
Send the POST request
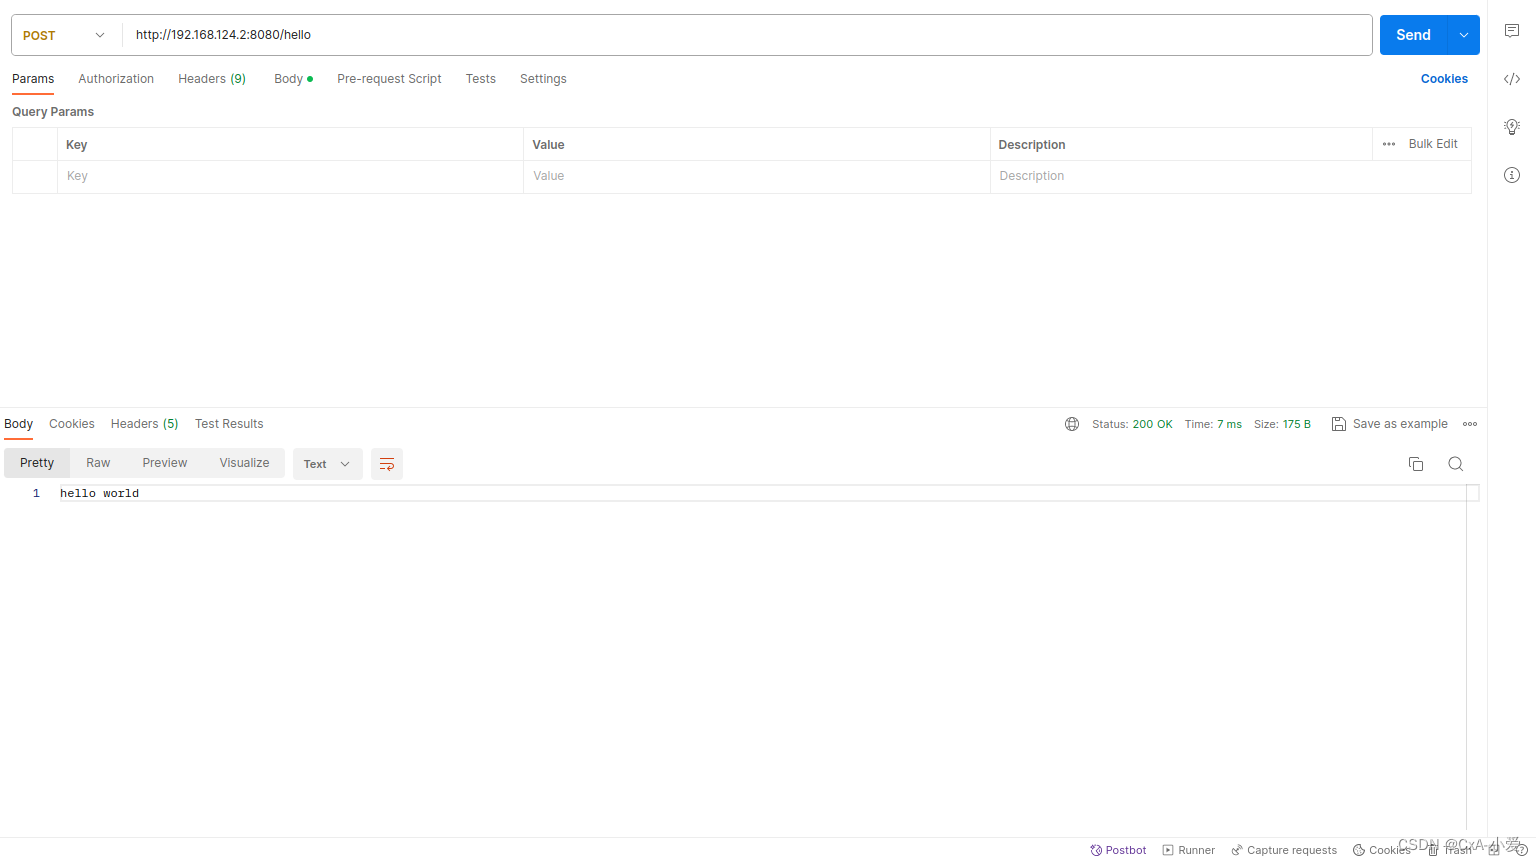click(x=1414, y=35)
